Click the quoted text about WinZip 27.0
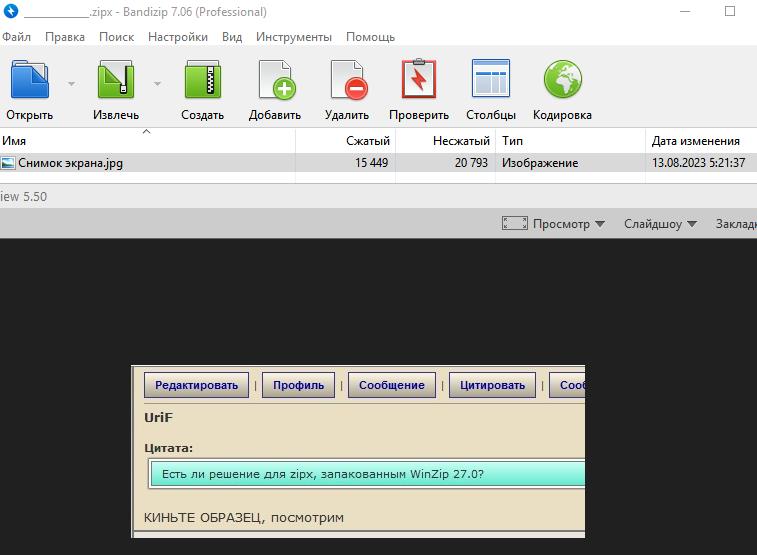 click(322, 474)
